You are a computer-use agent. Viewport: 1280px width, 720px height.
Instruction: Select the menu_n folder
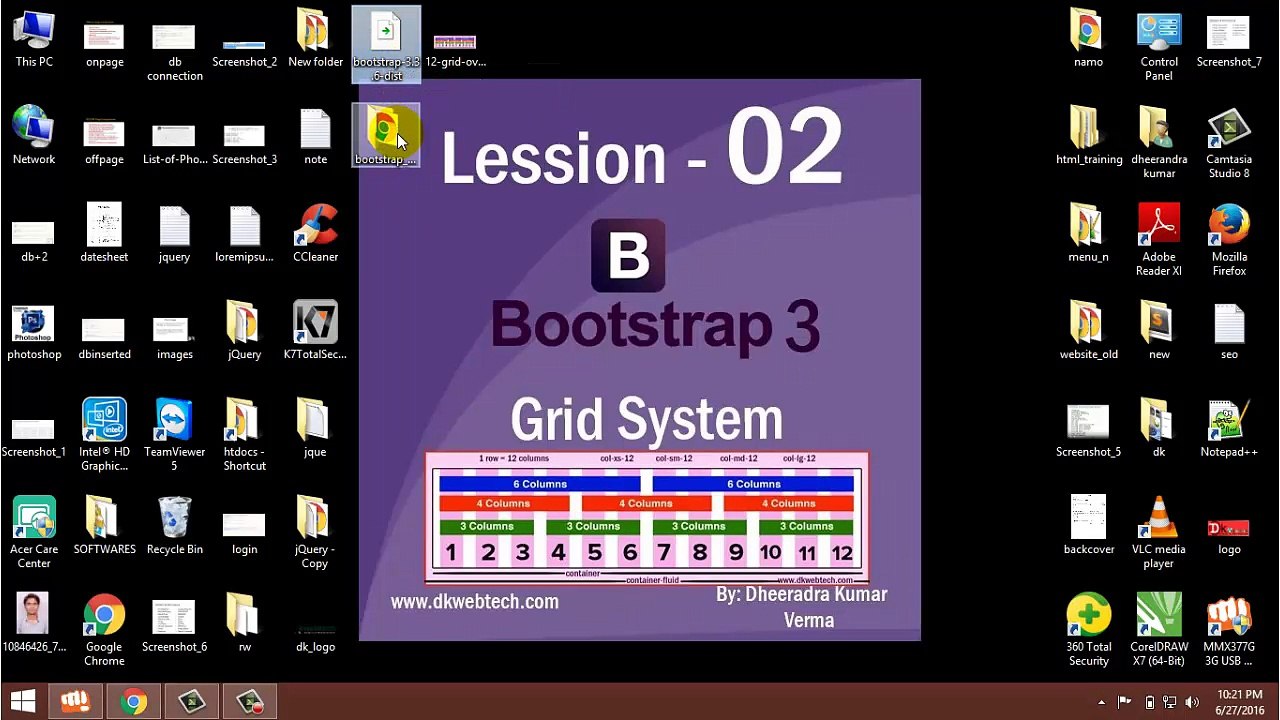(1088, 234)
